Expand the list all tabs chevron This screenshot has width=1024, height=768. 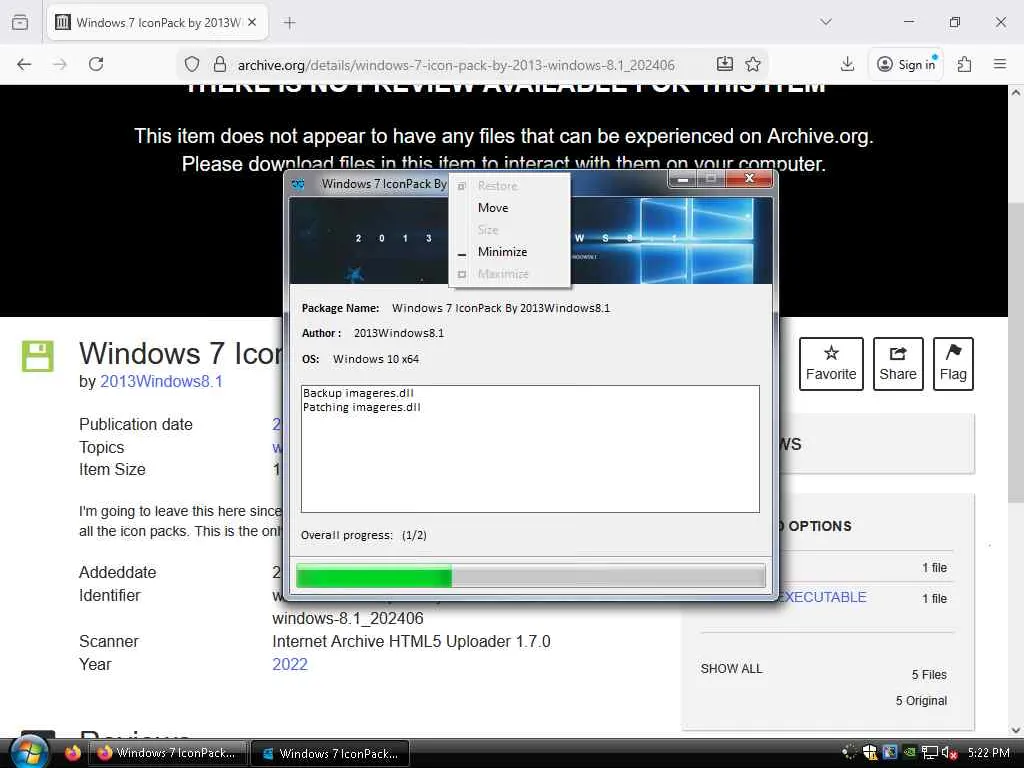coord(825,22)
